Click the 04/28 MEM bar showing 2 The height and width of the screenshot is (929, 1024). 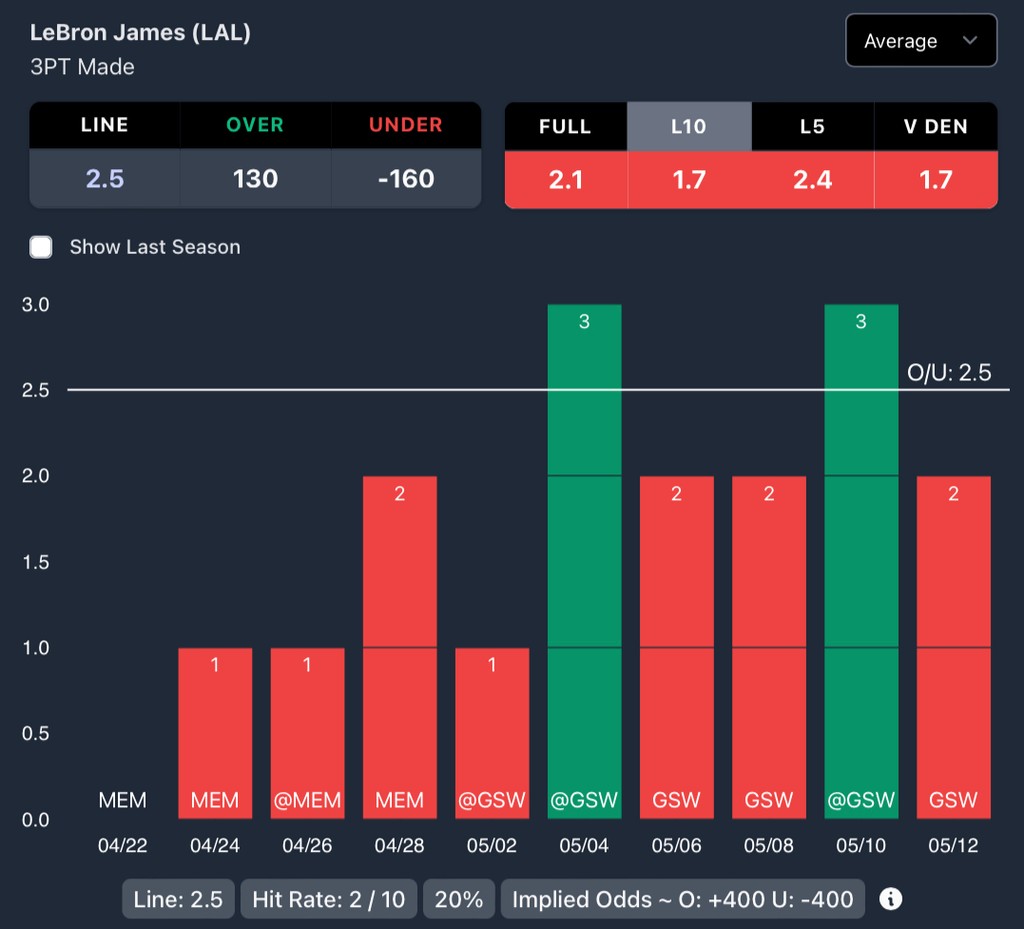[x=400, y=647]
